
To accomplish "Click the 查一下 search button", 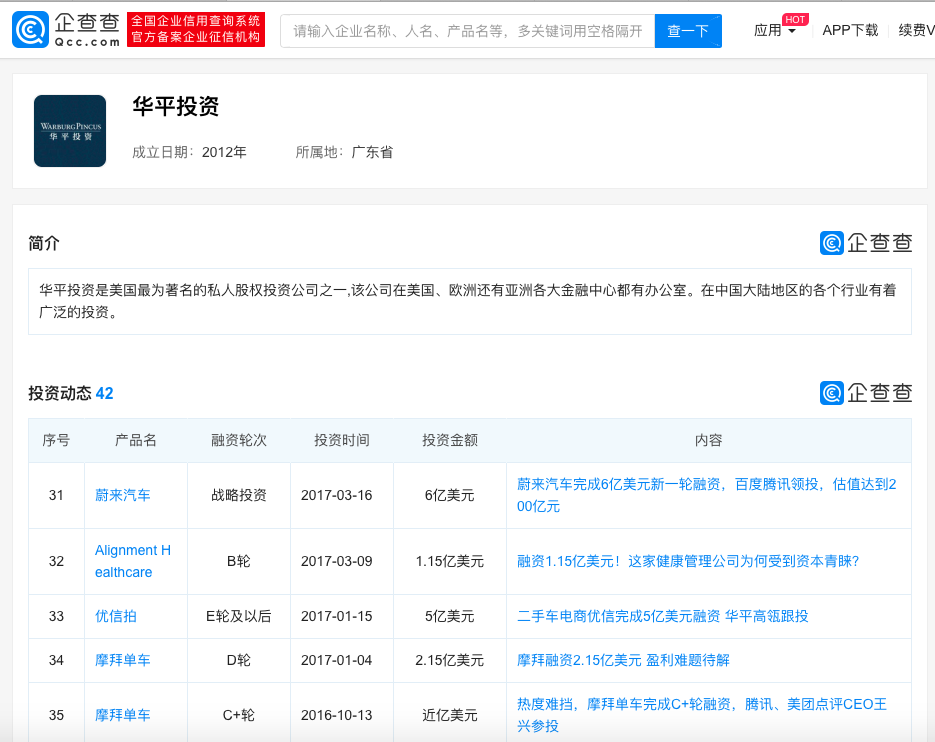I will tap(688, 31).
